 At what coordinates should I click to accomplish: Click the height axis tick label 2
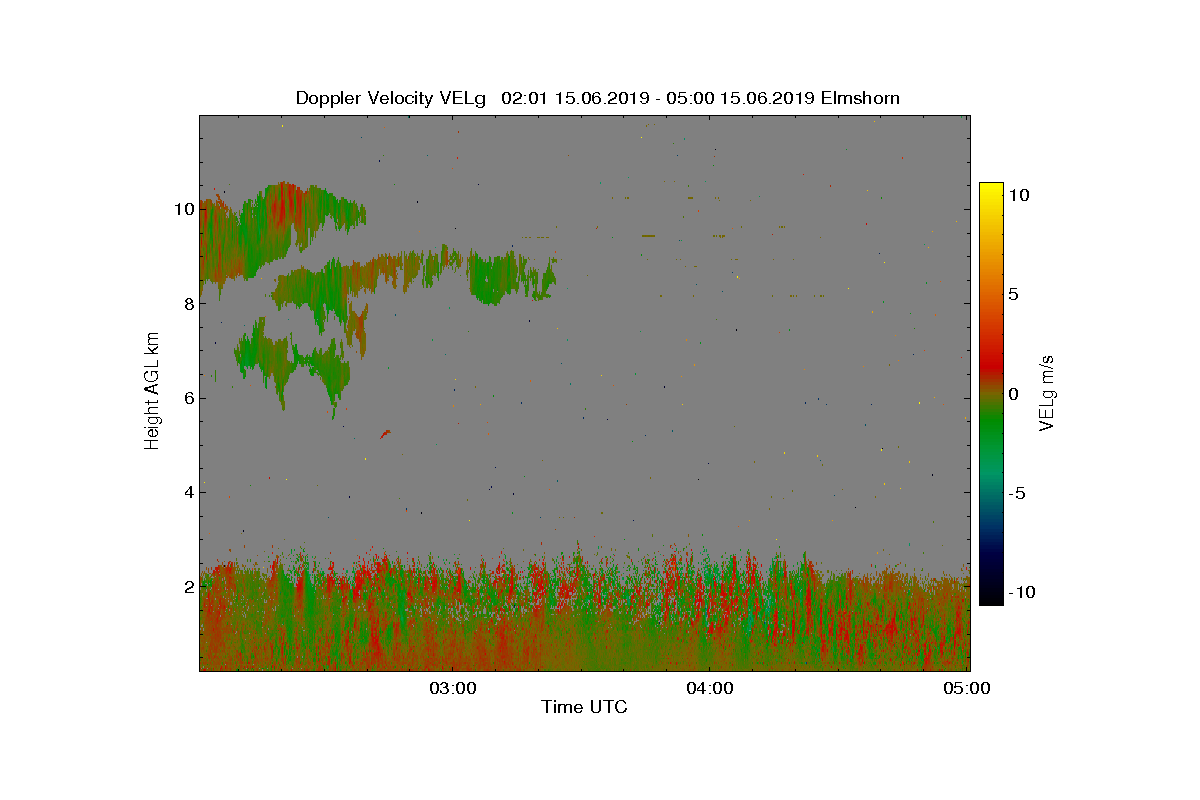coord(188,586)
